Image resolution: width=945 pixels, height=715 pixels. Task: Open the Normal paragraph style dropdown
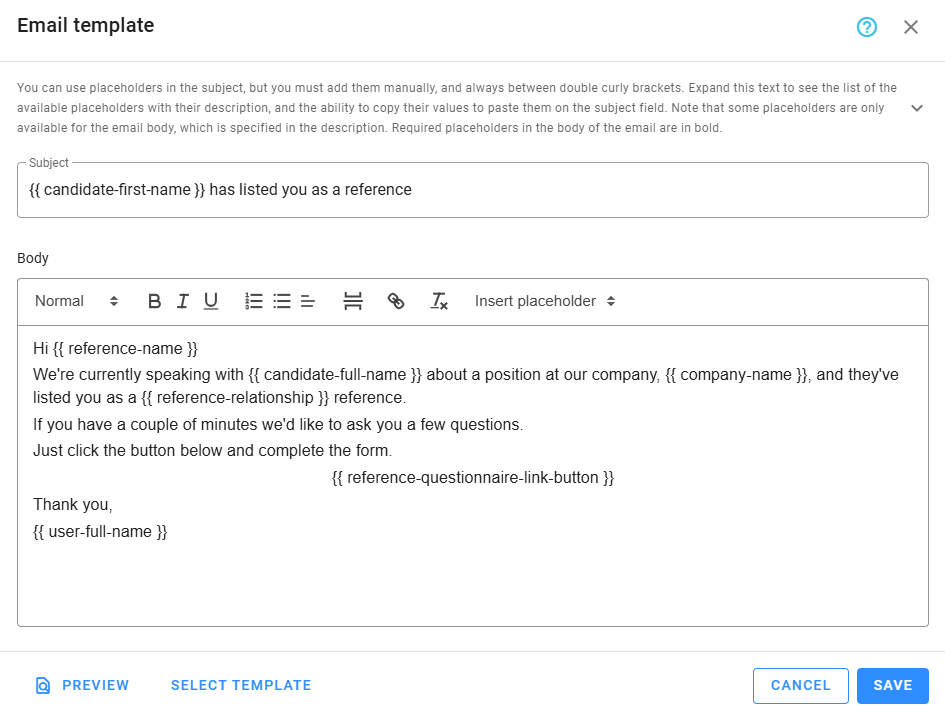click(75, 300)
